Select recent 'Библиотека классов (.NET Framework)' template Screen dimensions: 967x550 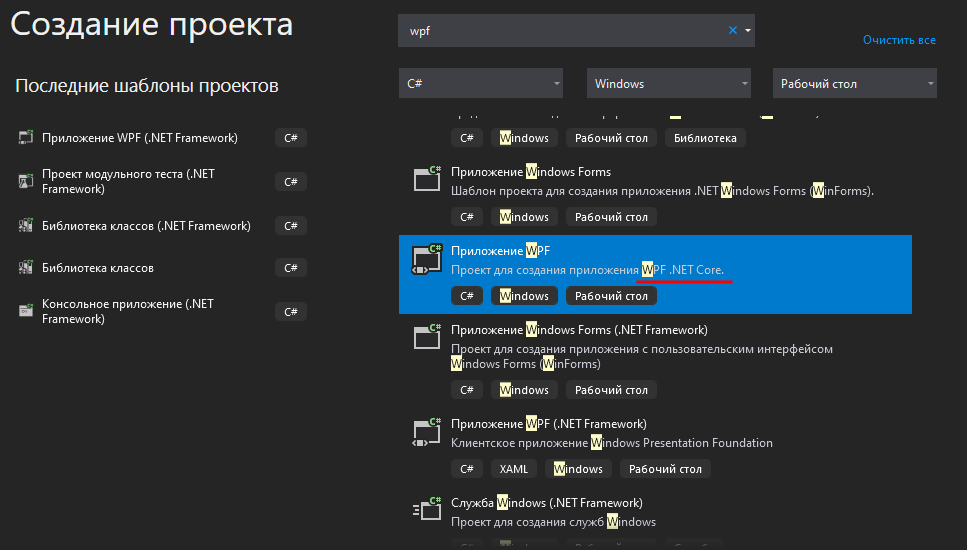[146, 226]
